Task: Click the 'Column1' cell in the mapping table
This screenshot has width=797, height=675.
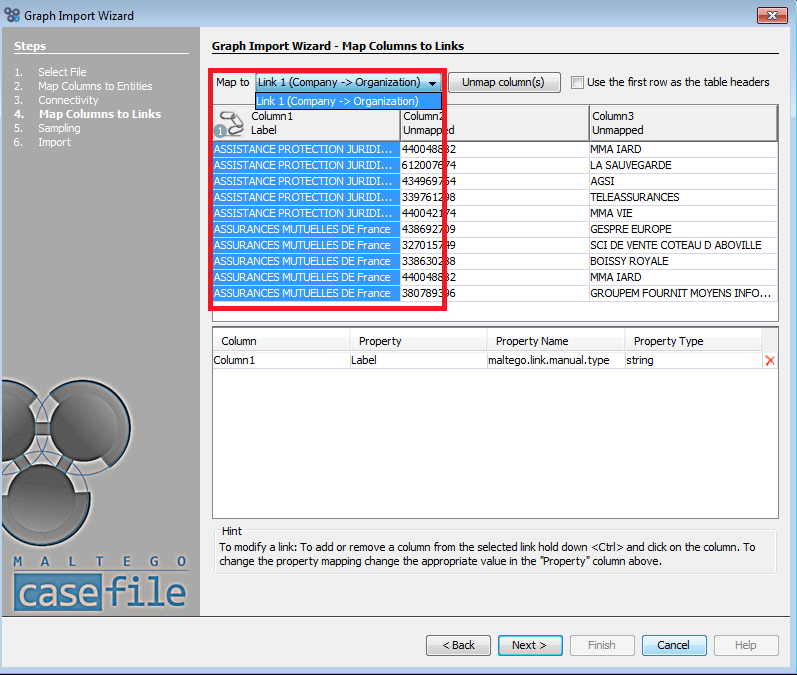Action: click(x=281, y=360)
